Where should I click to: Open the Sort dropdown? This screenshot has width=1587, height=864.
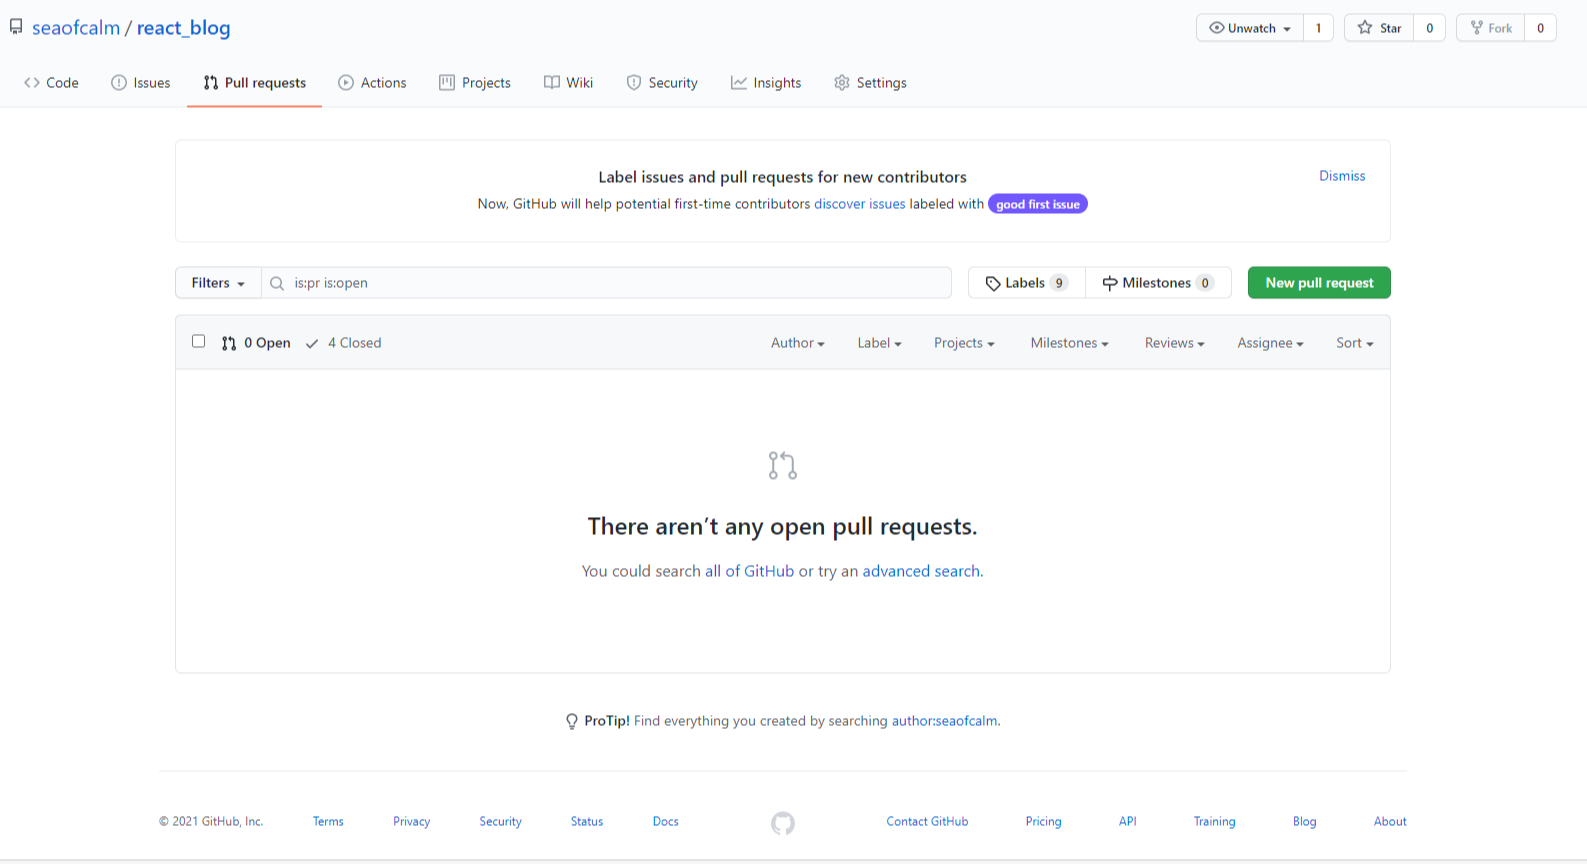(1355, 343)
